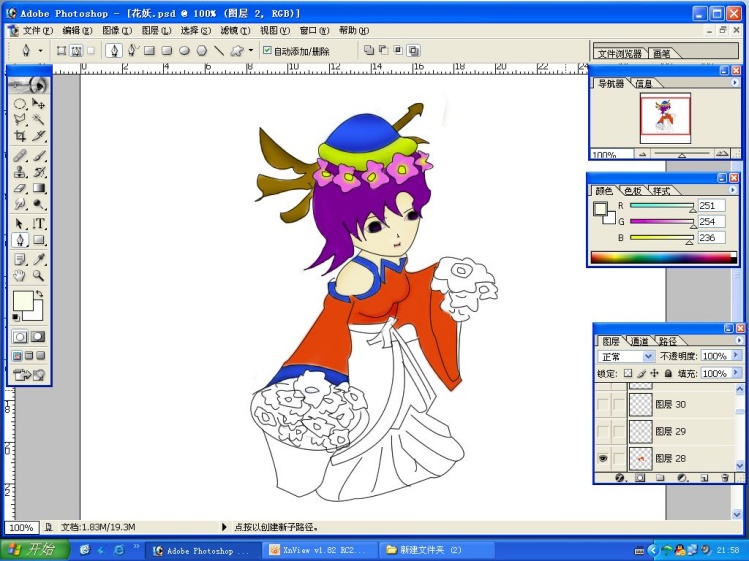Image resolution: width=749 pixels, height=561 pixels.
Task: Toggle lock all padlock icon
Action: click(x=668, y=373)
